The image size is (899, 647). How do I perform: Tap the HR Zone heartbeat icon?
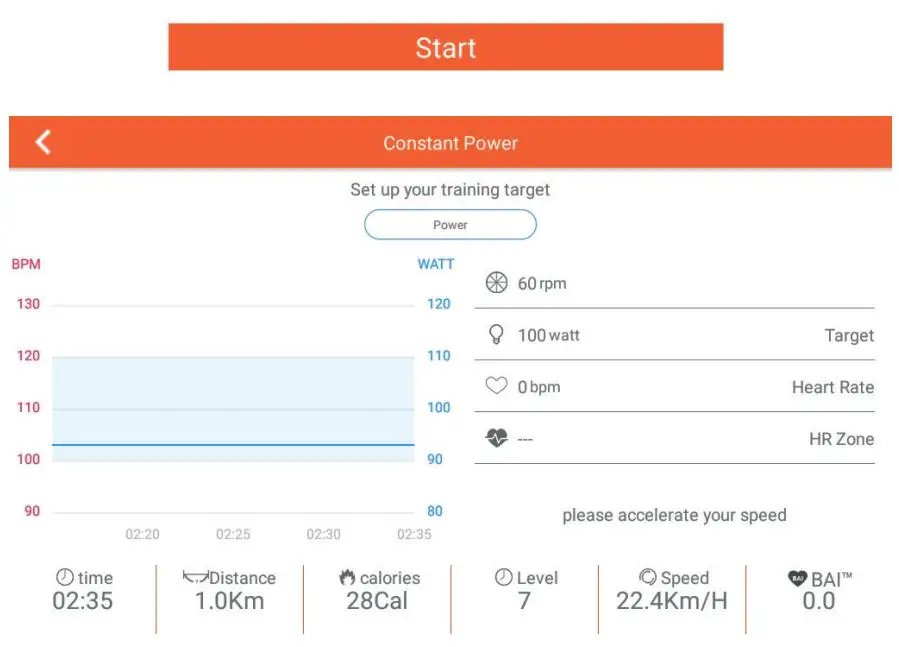pyautogui.click(x=496, y=439)
